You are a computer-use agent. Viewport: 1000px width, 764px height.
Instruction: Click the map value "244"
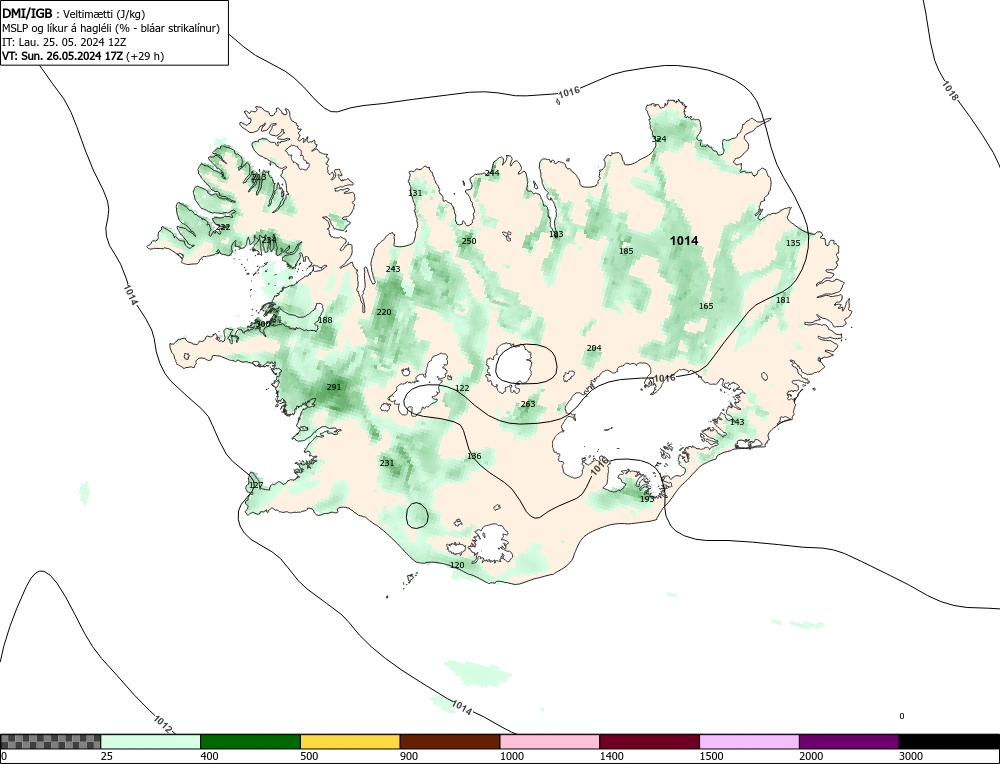(x=492, y=173)
